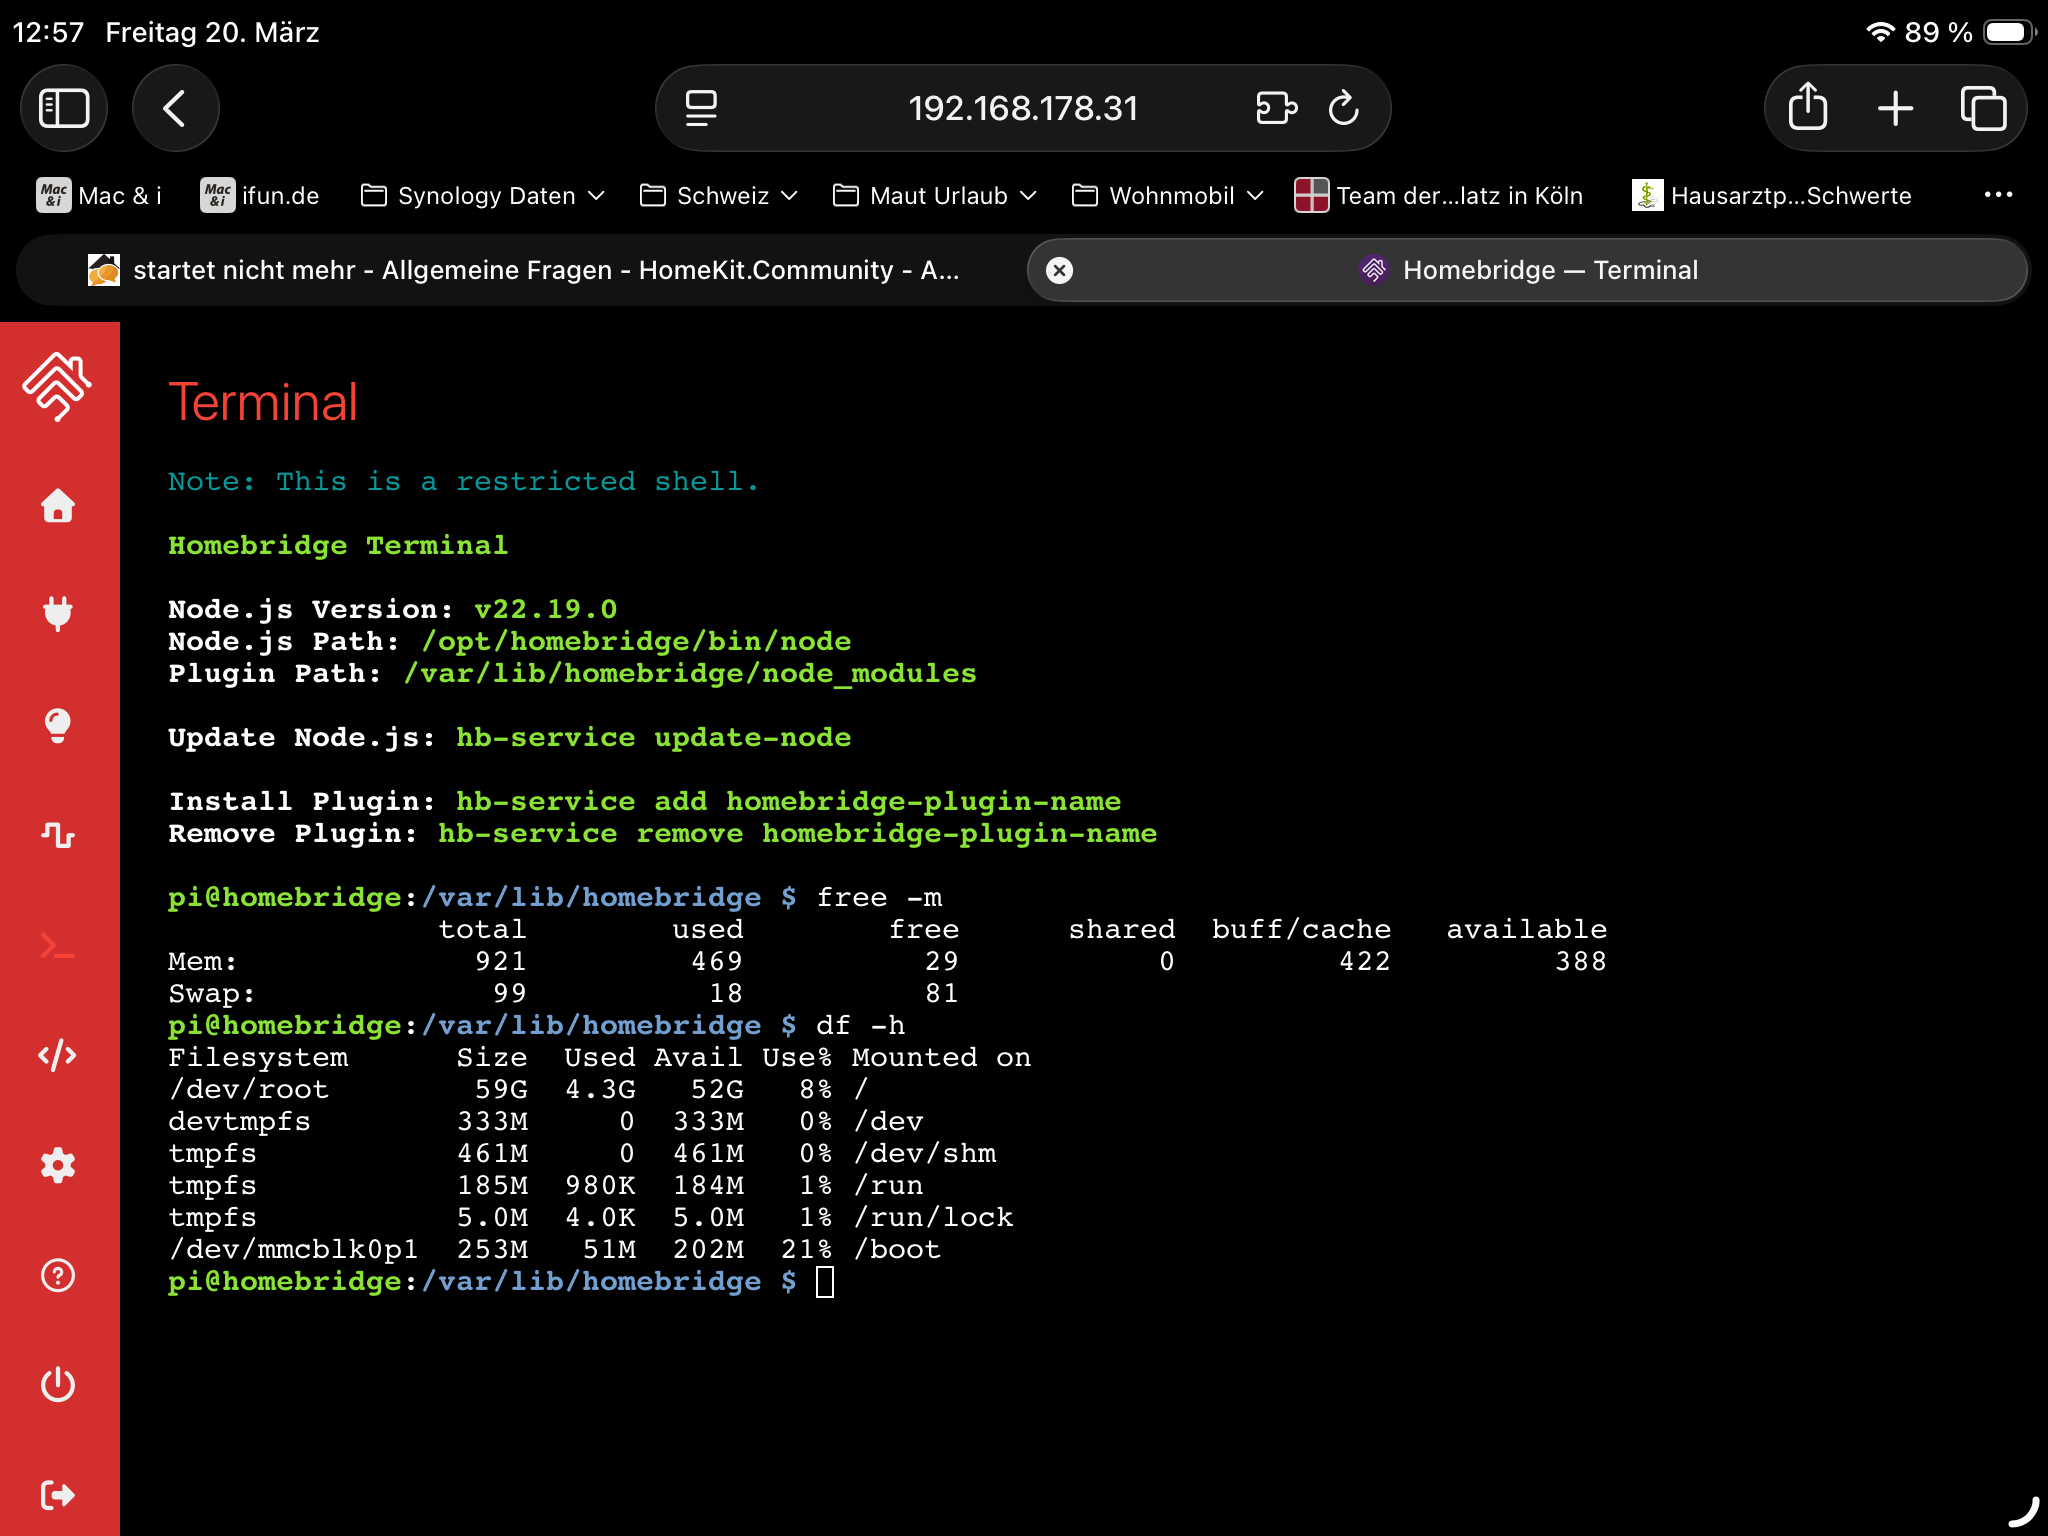The height and width of the screenshot is (1536, 2048).
Task: Open the Logs waveform icon
Action: [x=58, y=834]
